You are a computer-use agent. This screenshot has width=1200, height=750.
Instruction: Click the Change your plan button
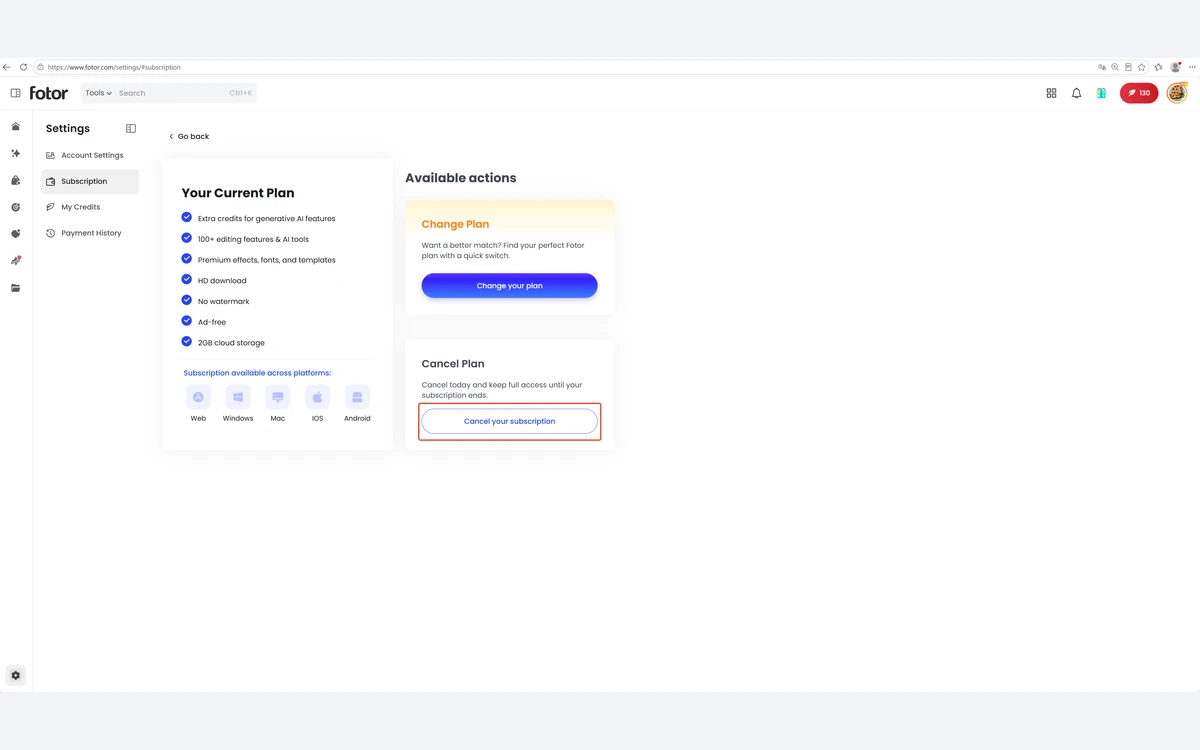(509, 286)
